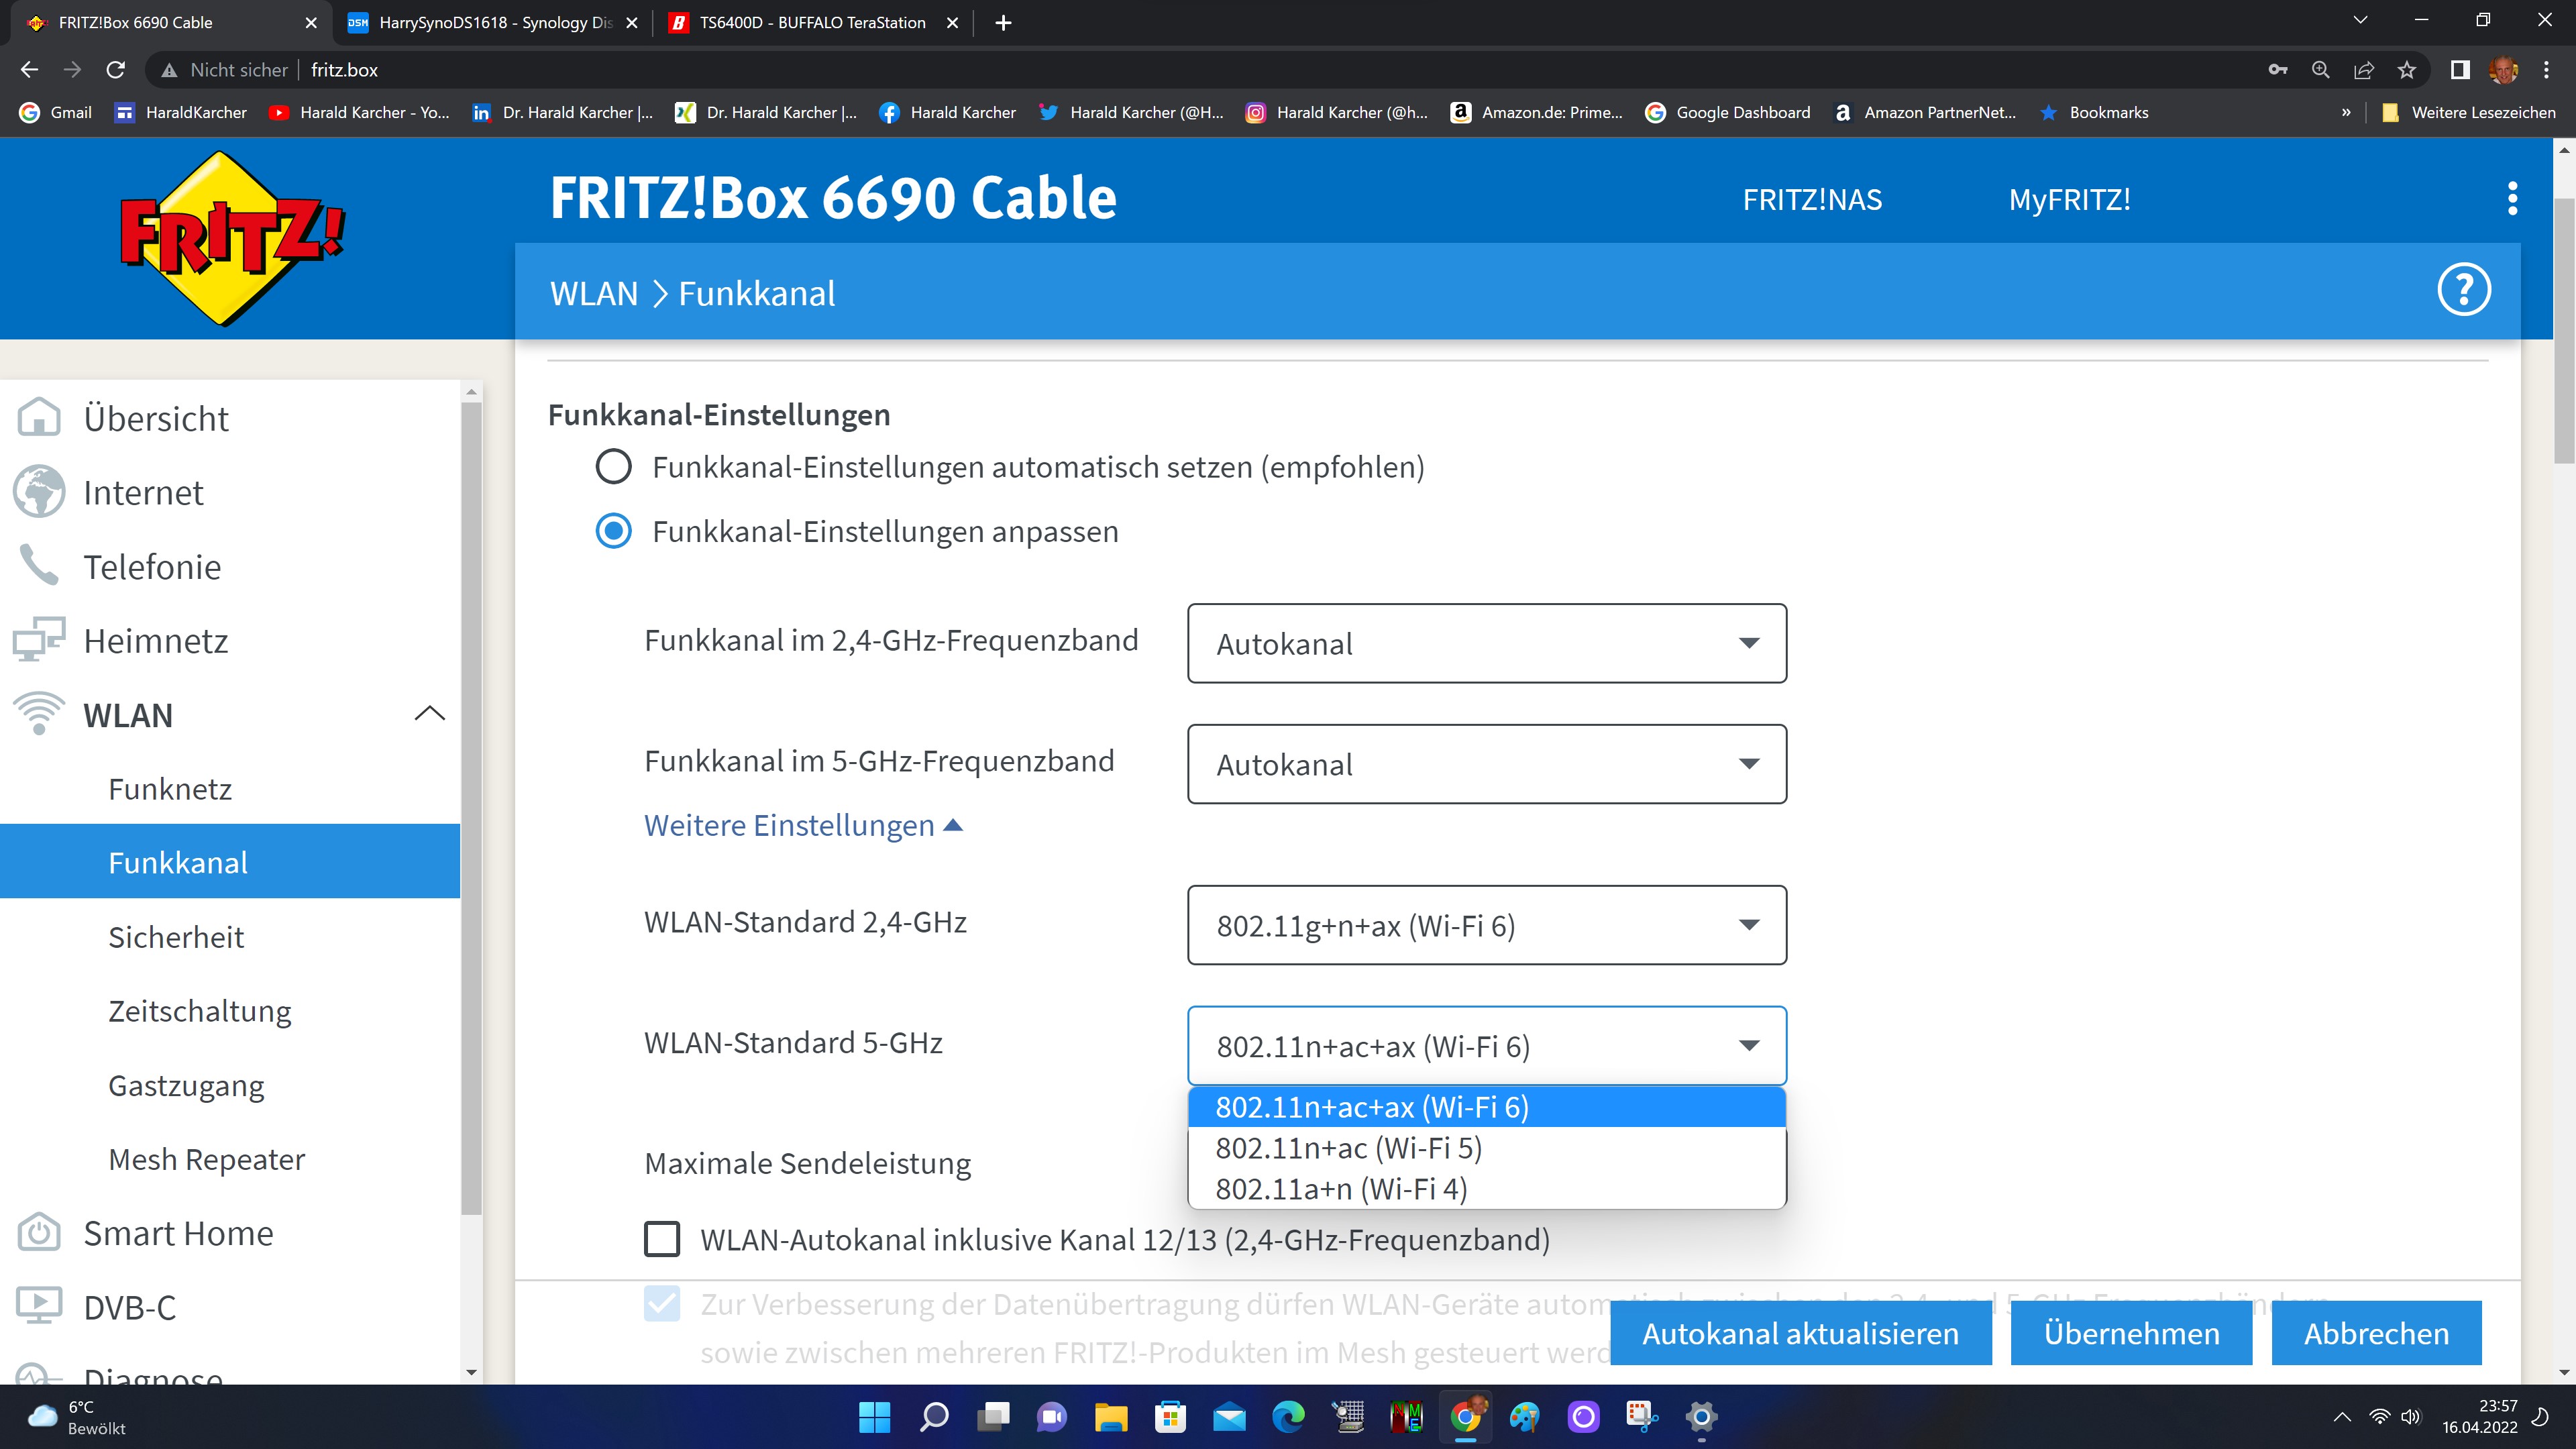The image size is (2576, 1449).
Task: Enable WLAN-Autokanal inklusive Kanal 12/13 checkbox
Action: tap(662, 1240)
